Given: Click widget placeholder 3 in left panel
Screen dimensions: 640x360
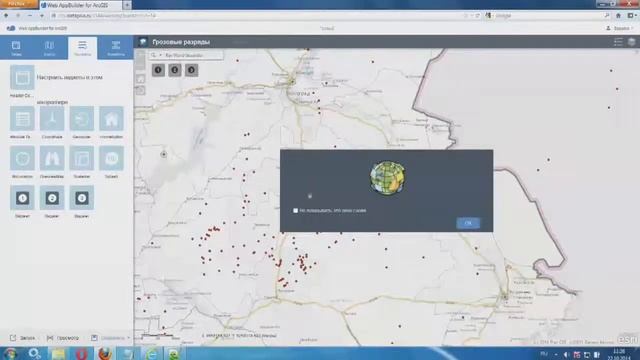Looking at the screenshot, I should [82, 198].
